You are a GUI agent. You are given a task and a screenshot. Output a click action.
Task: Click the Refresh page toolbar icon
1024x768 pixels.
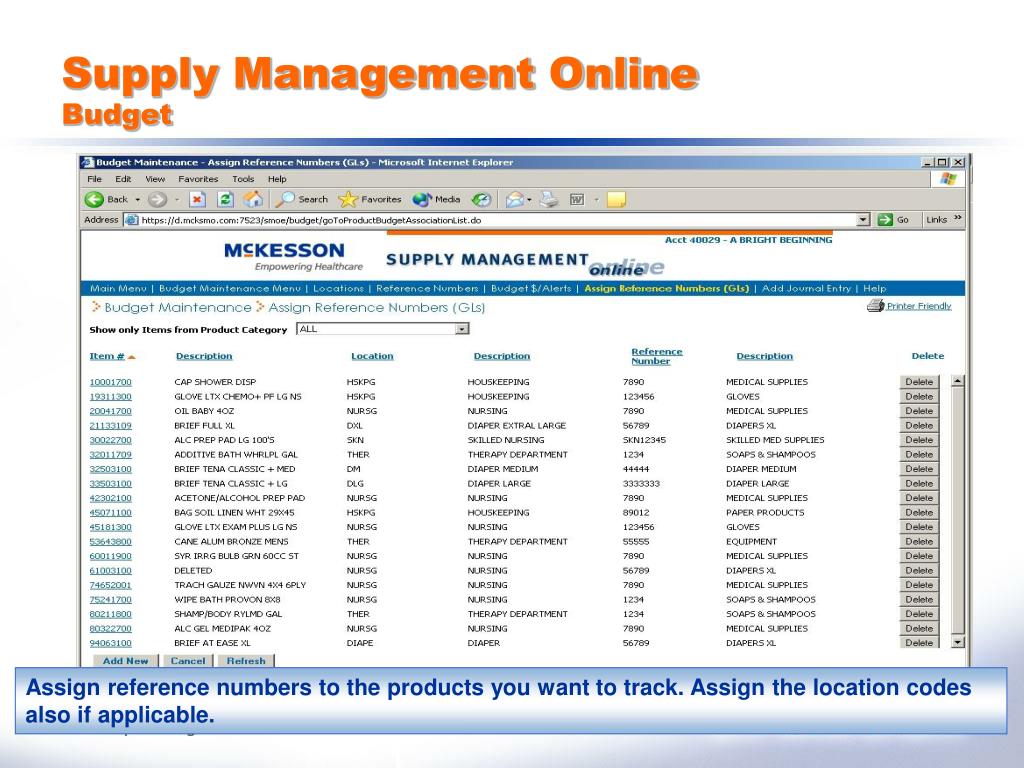[x=225, y=199]
